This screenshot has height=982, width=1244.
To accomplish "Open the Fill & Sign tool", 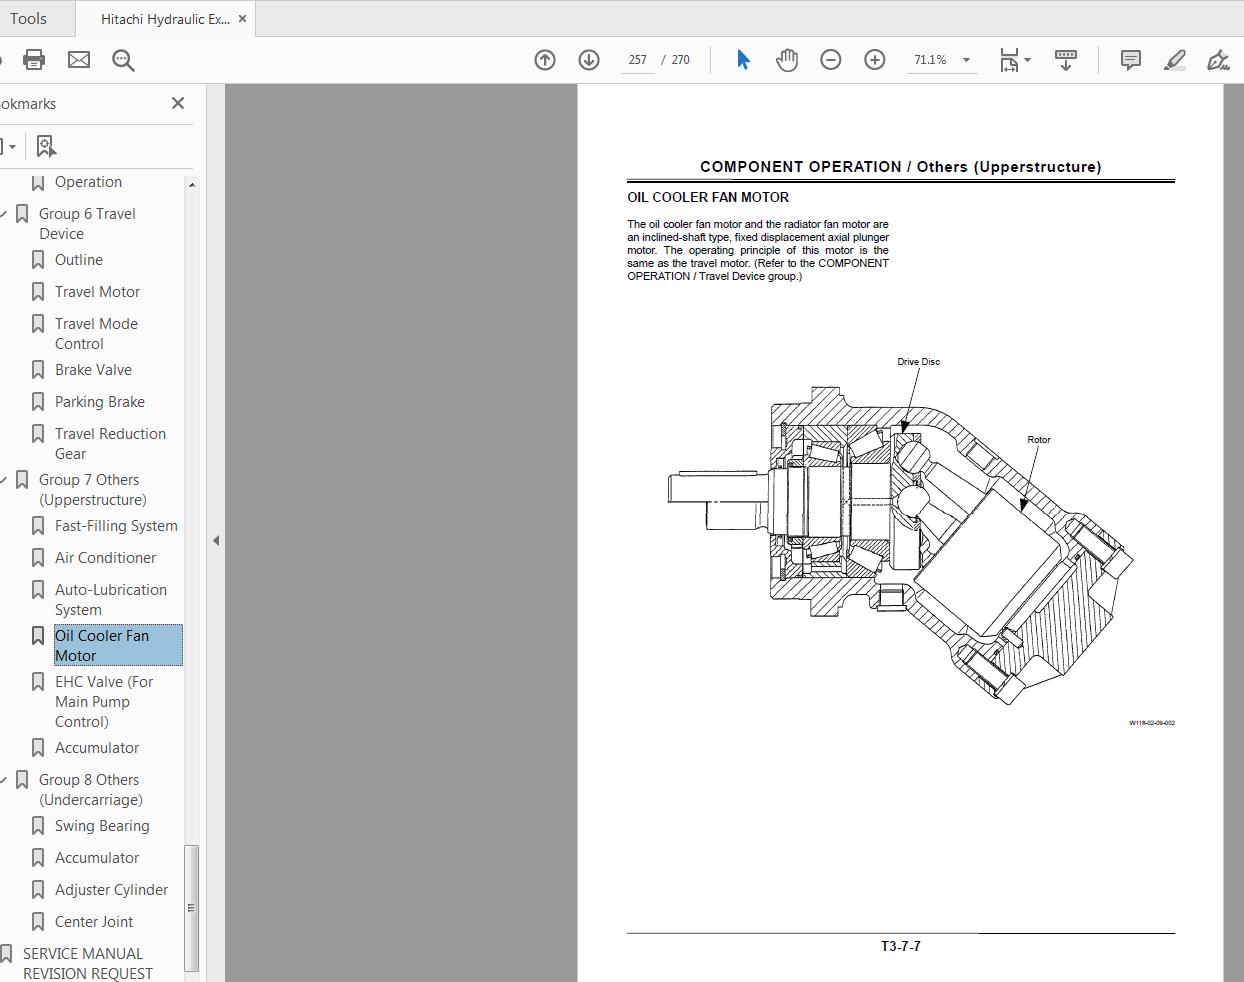I will (1218, 60).
